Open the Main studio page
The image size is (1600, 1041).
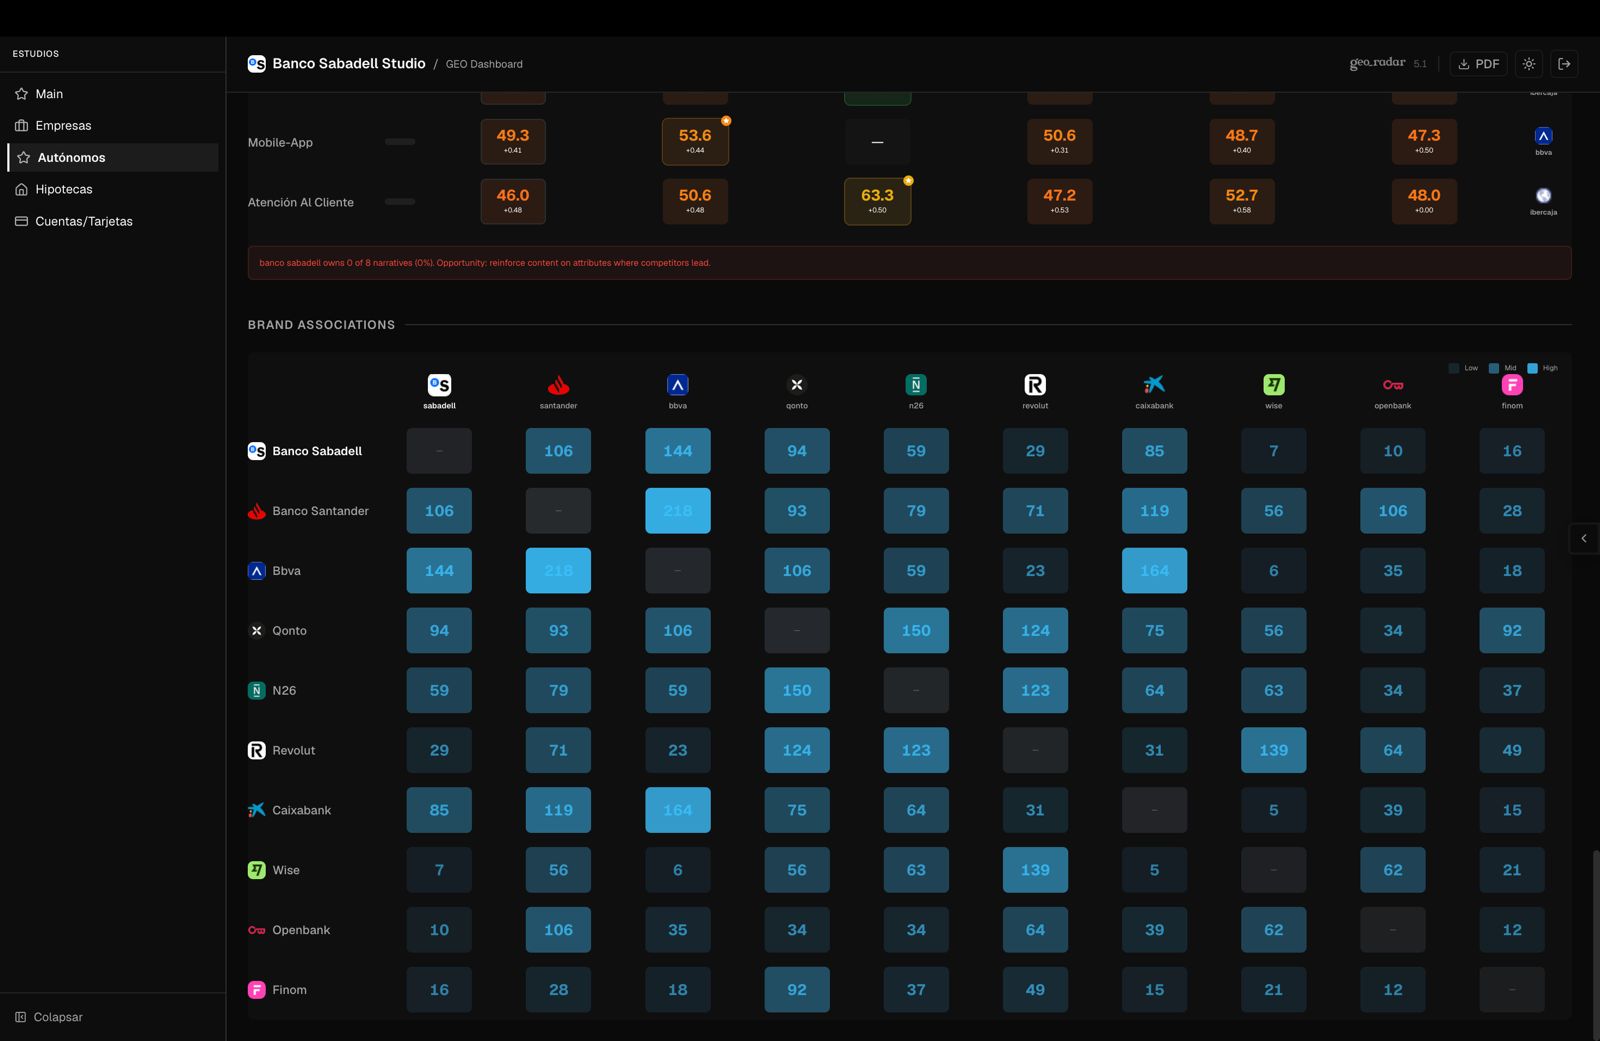49,94
